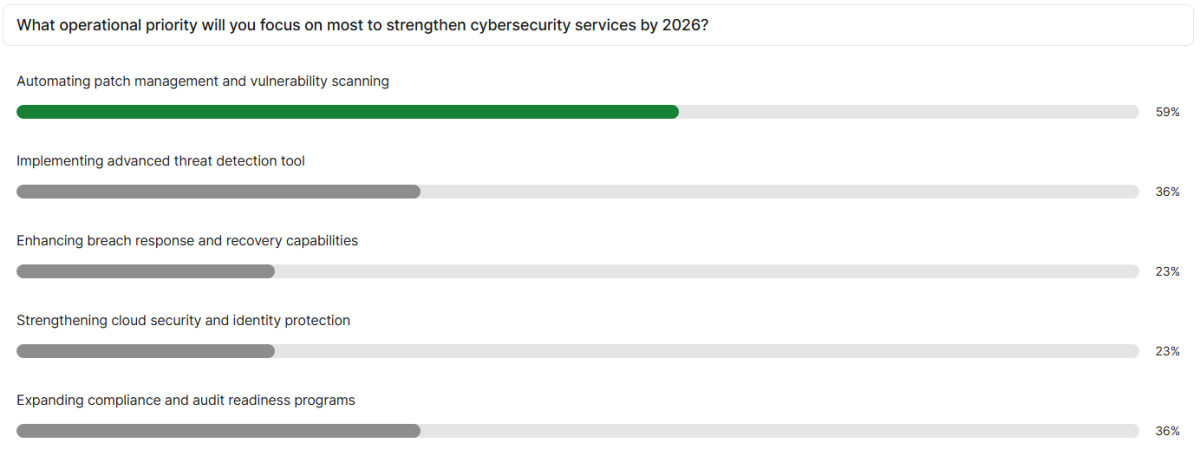This screenshot has height=456, width=1200.
Task: Click the gray filled bar under threat detection
Action: click(x=218, y=192)
